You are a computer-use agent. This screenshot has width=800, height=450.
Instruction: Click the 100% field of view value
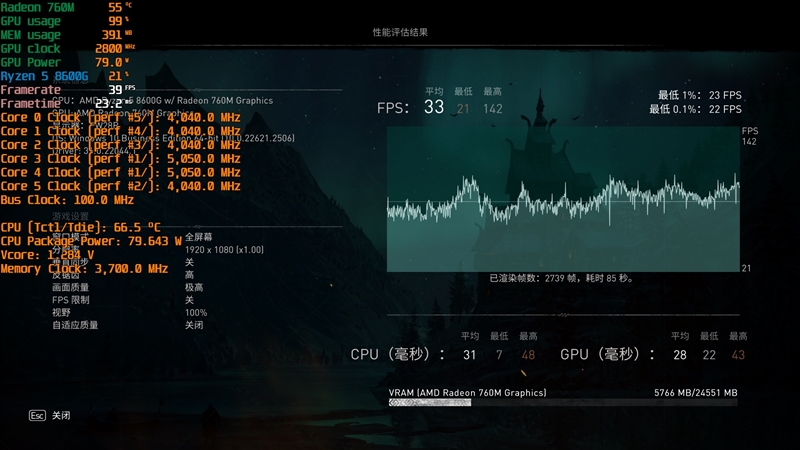[x=196, y=313]
